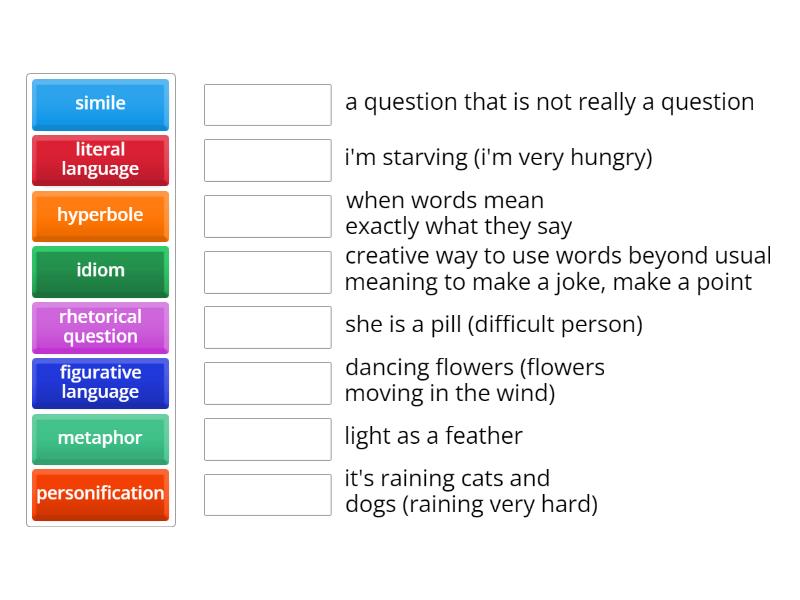This screenshot has height=600, width=800.
Task: Select the figurative language tile
Action: tap(100, 383)
